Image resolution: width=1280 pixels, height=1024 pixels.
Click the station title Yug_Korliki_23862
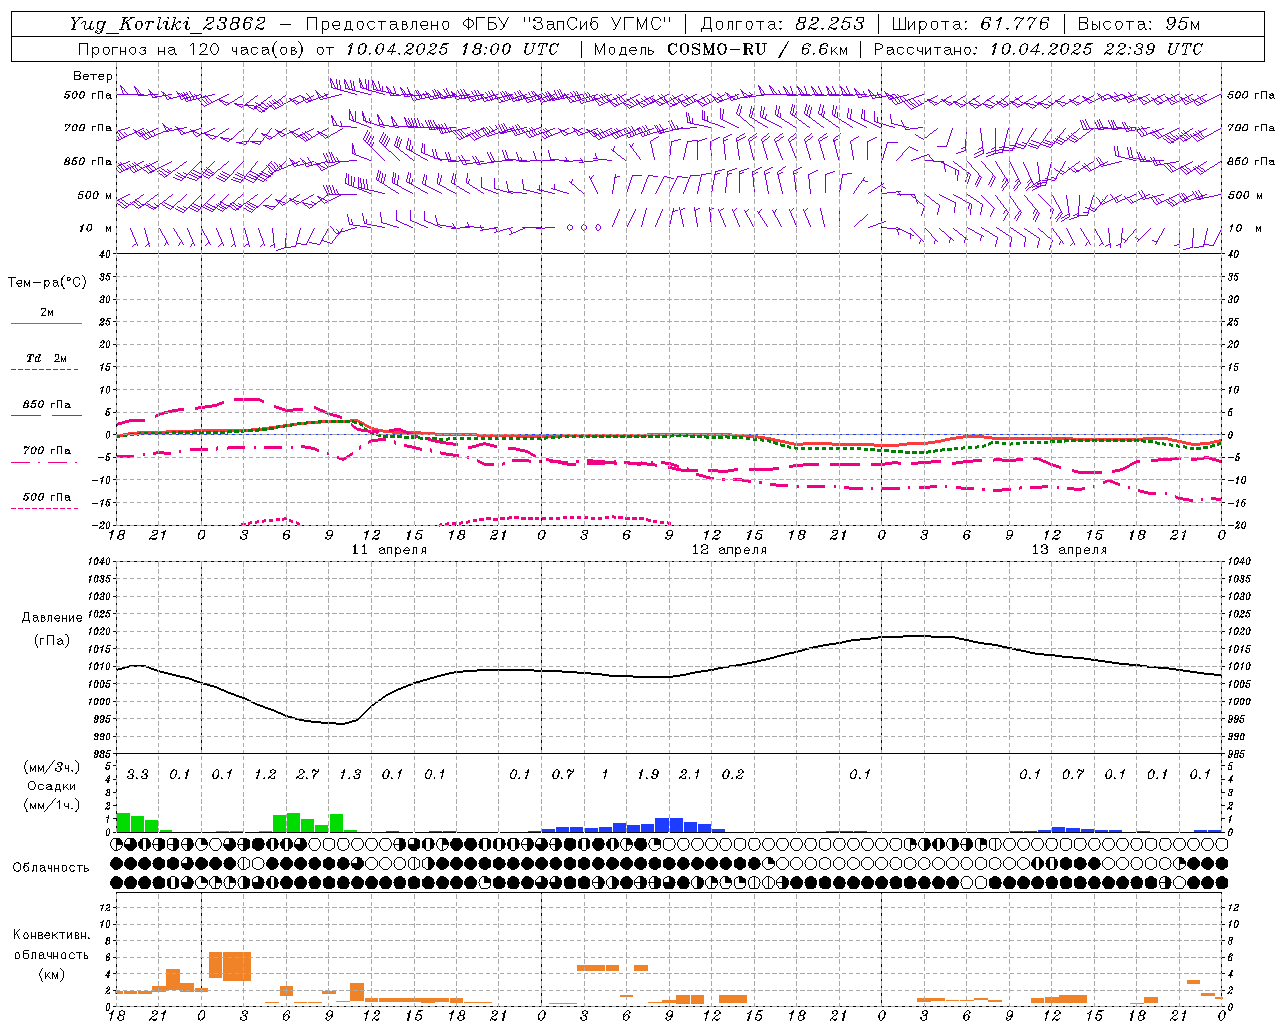pos(168,24)
